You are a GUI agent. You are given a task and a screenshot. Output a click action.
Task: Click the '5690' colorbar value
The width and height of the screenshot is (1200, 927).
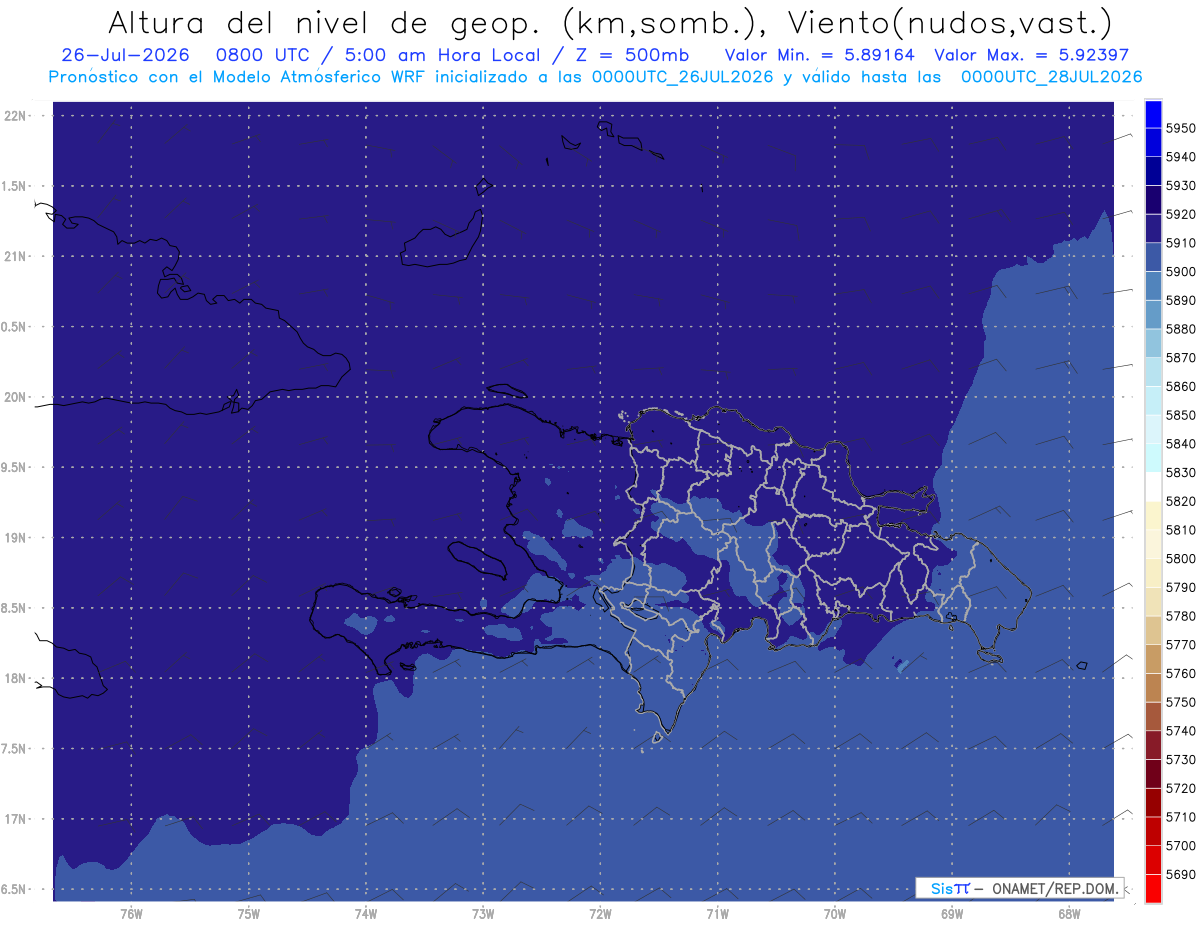(1181, 874)
